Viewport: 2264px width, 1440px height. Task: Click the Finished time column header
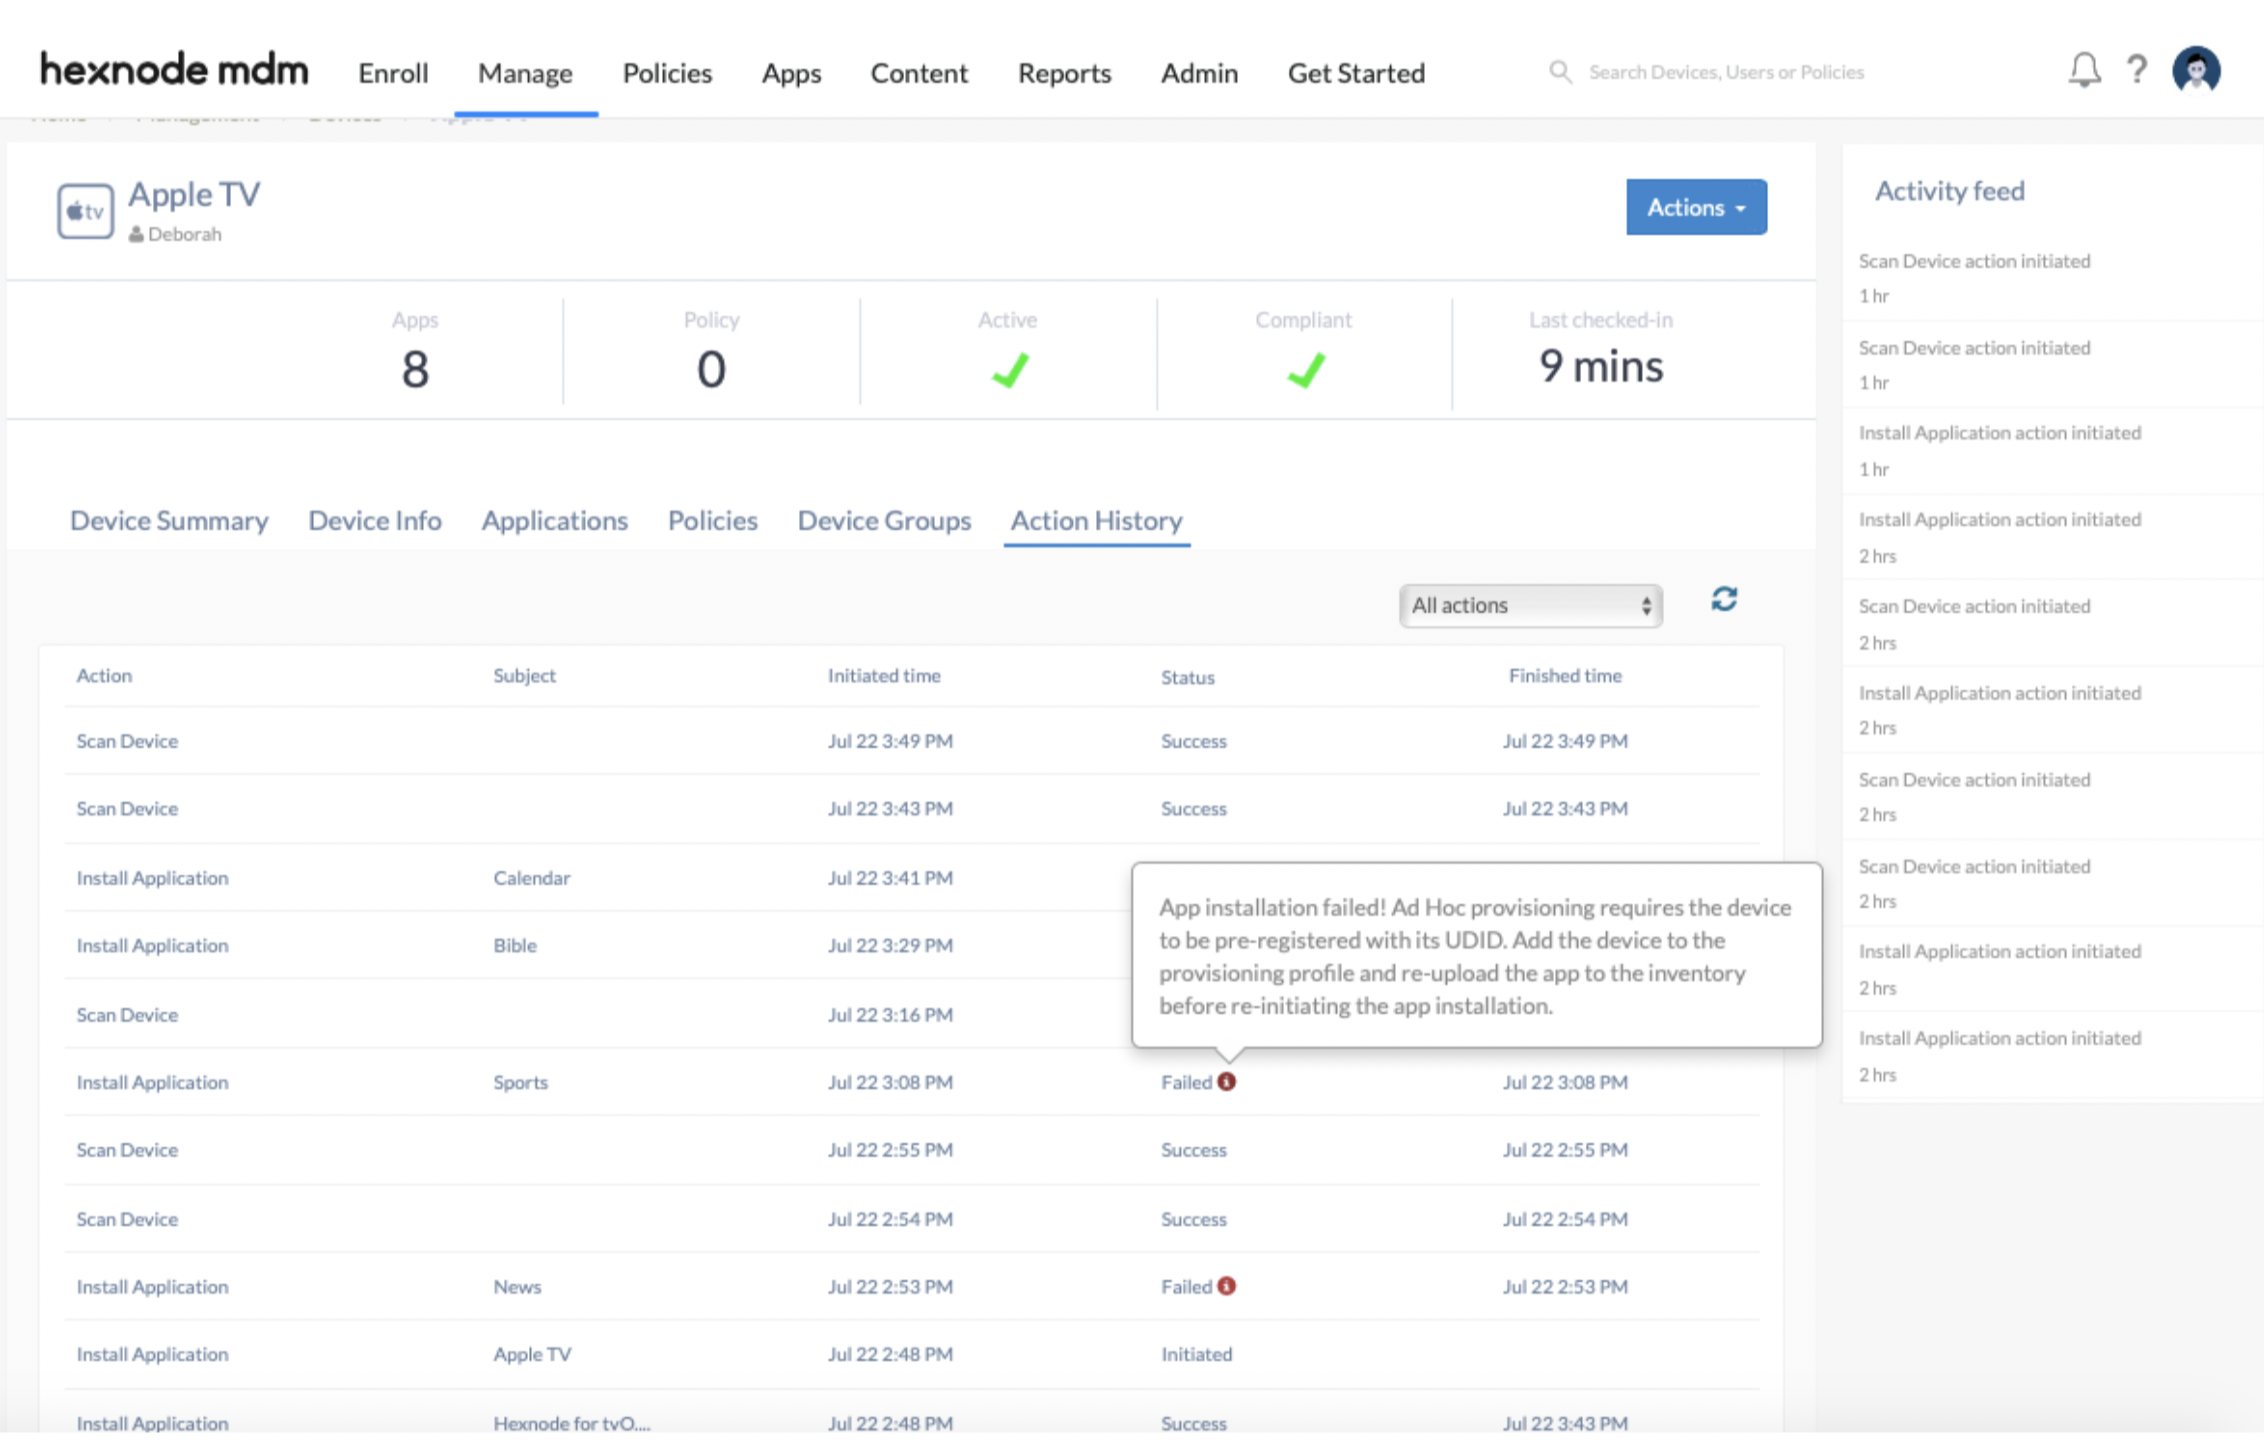1565,675
